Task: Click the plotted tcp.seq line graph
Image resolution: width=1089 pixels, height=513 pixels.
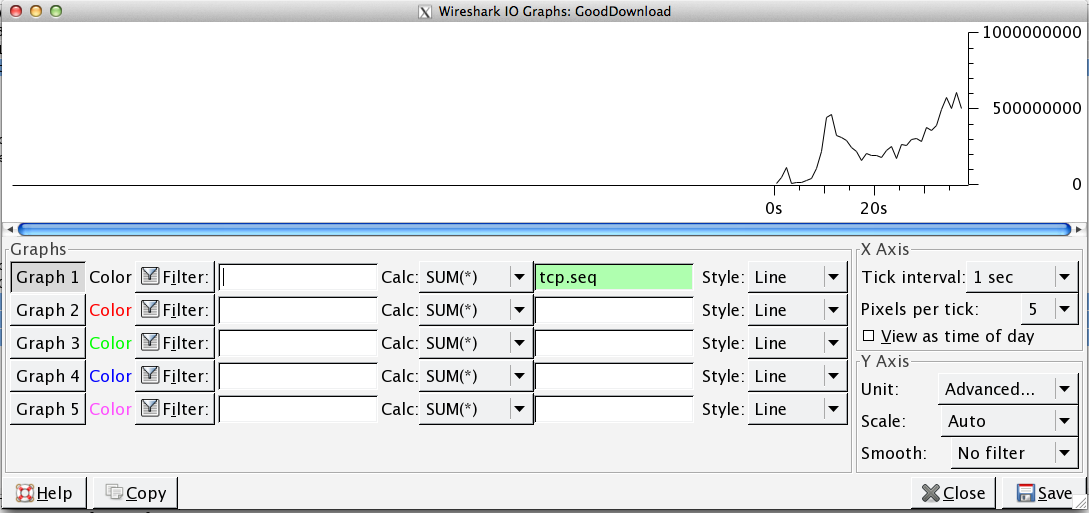Action: pos(868,139)
